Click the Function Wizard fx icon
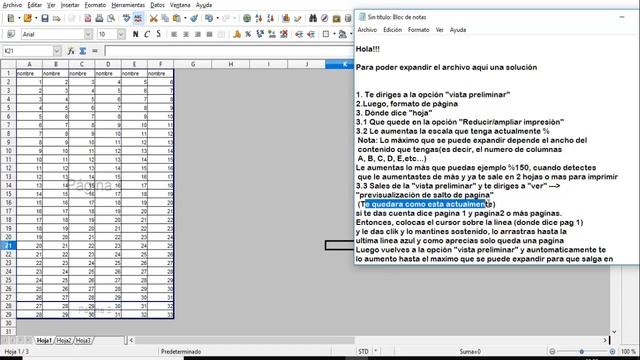 tap(71, 51)
